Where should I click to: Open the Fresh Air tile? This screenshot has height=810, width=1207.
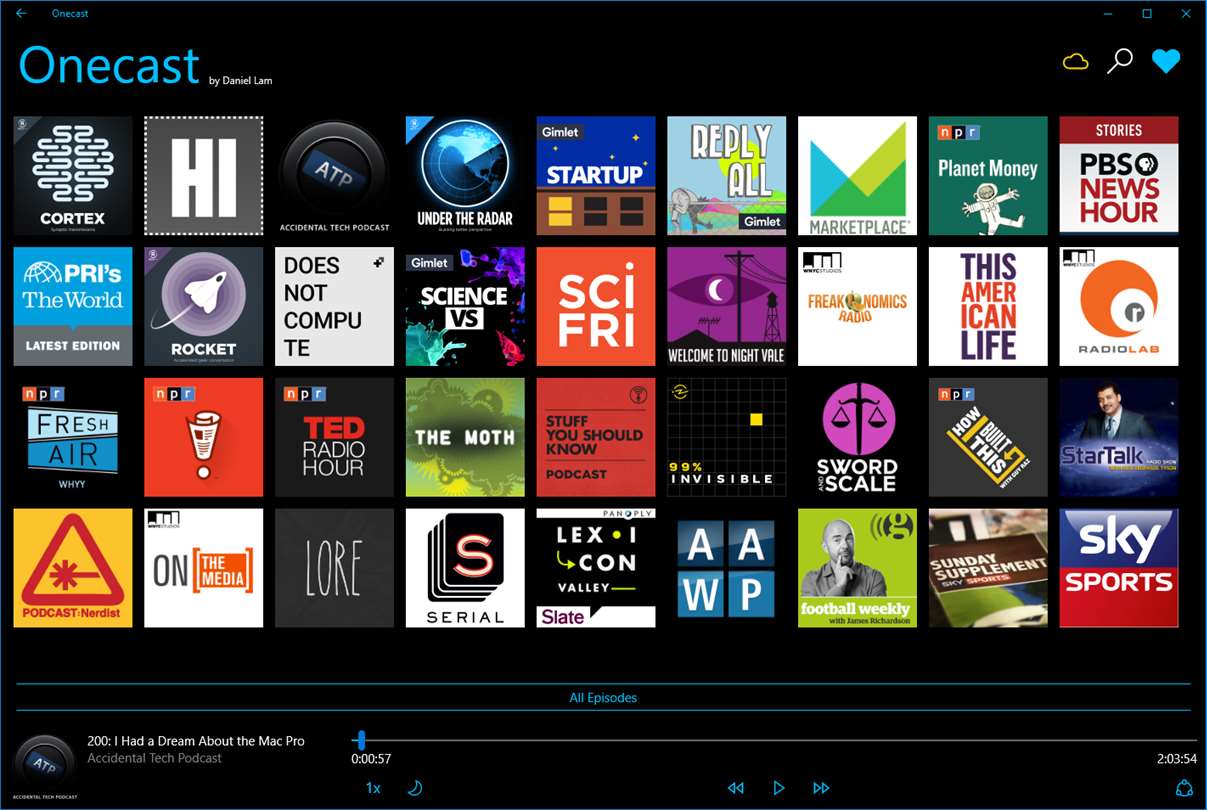[73, 437]
